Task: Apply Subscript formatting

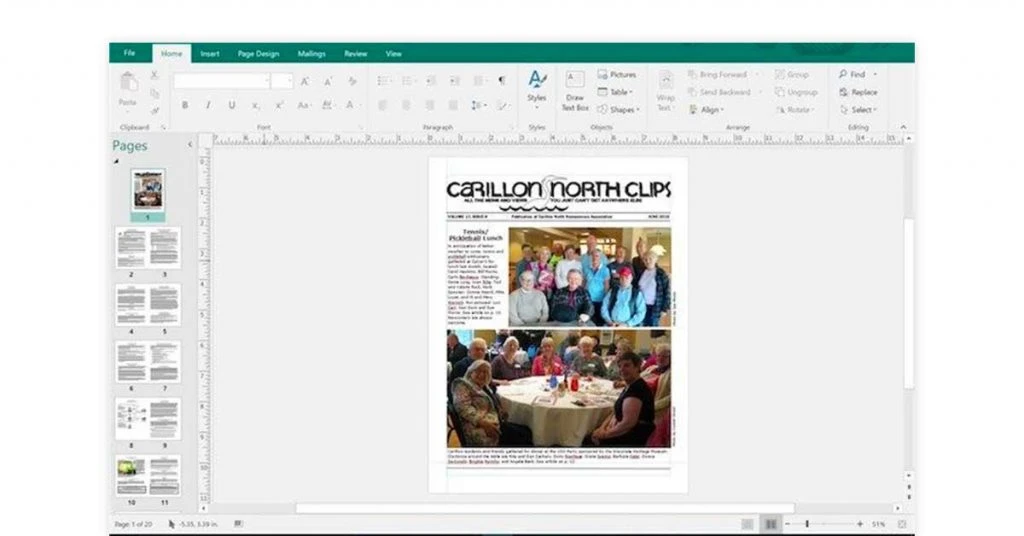Action: pyautogui.click(x=255, y=105)
